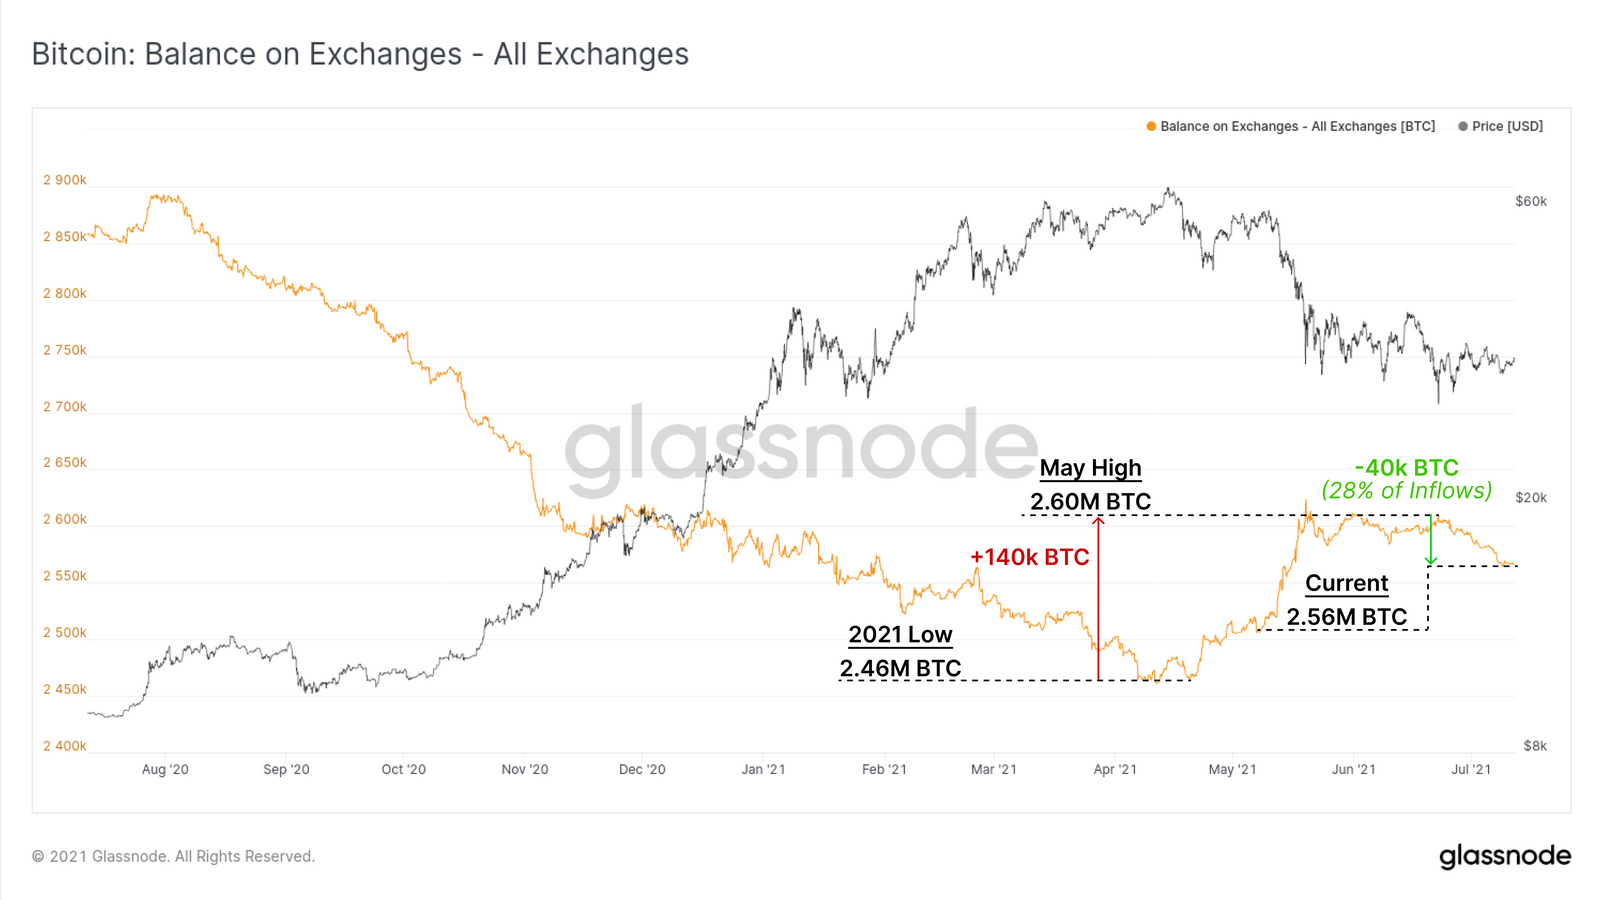Screen dimensions: 1600x900
Task: Click the $60k price axis label
Action: click(x=1531, y=201)
